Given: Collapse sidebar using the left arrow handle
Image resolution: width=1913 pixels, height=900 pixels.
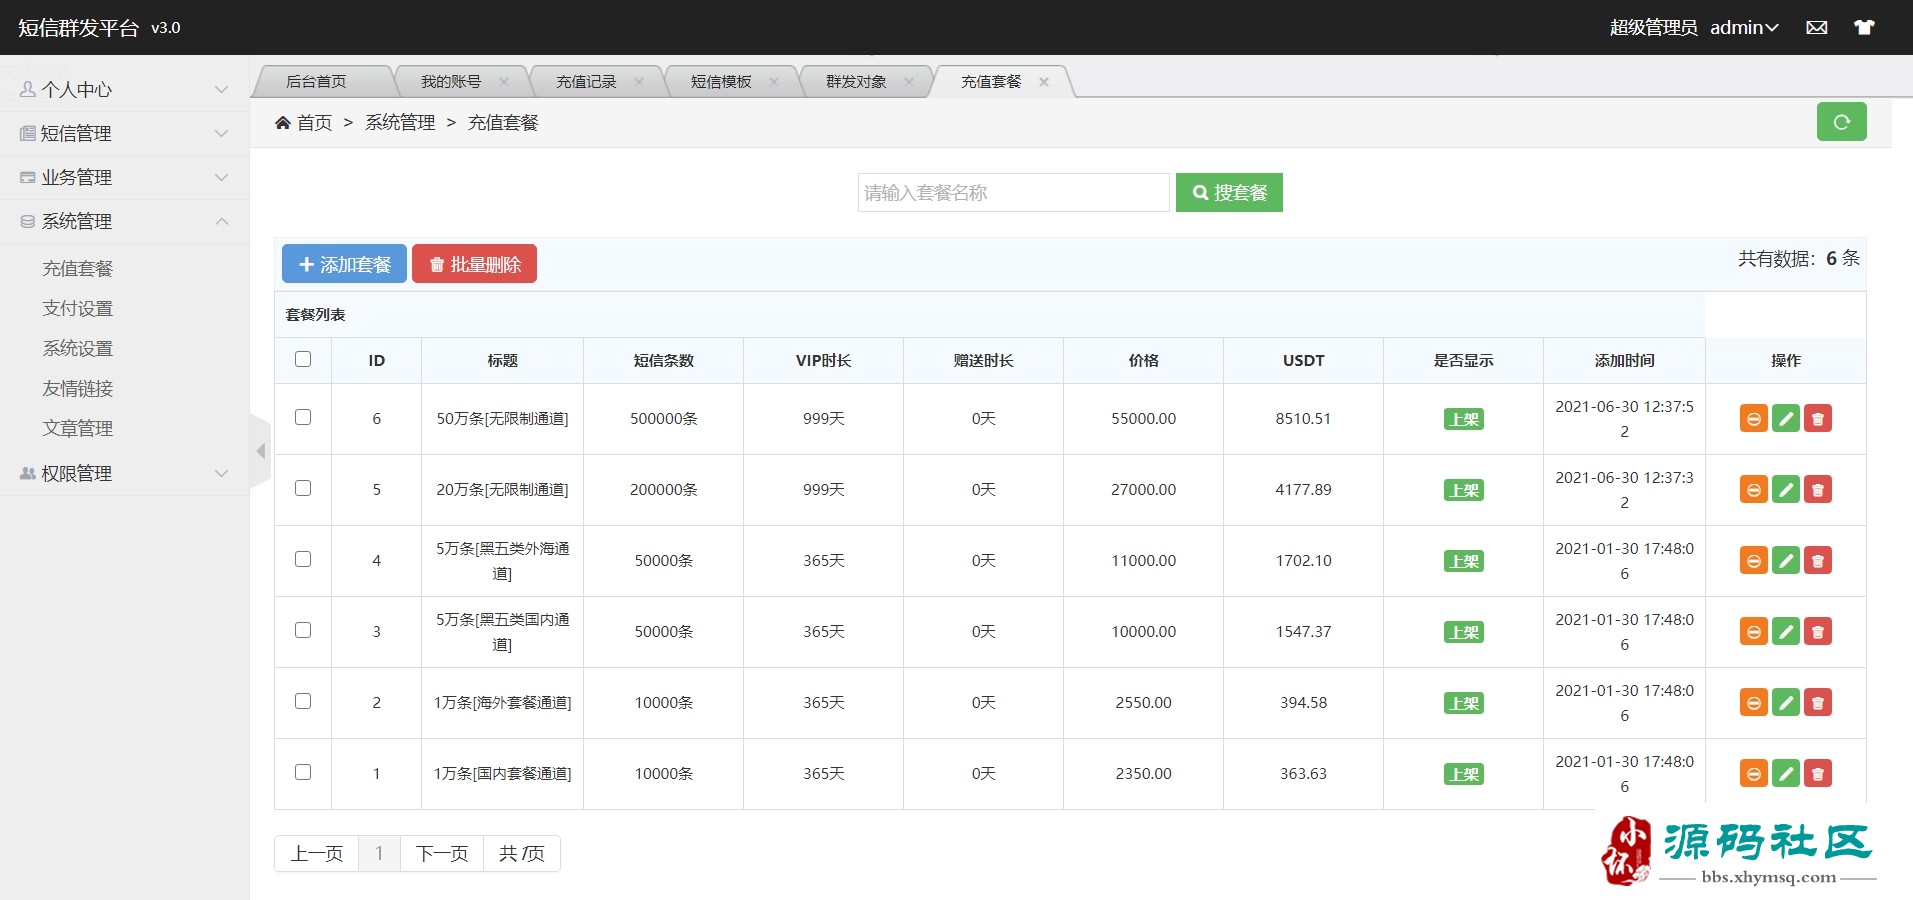Looking at the screenshot, I should point(261,451).
